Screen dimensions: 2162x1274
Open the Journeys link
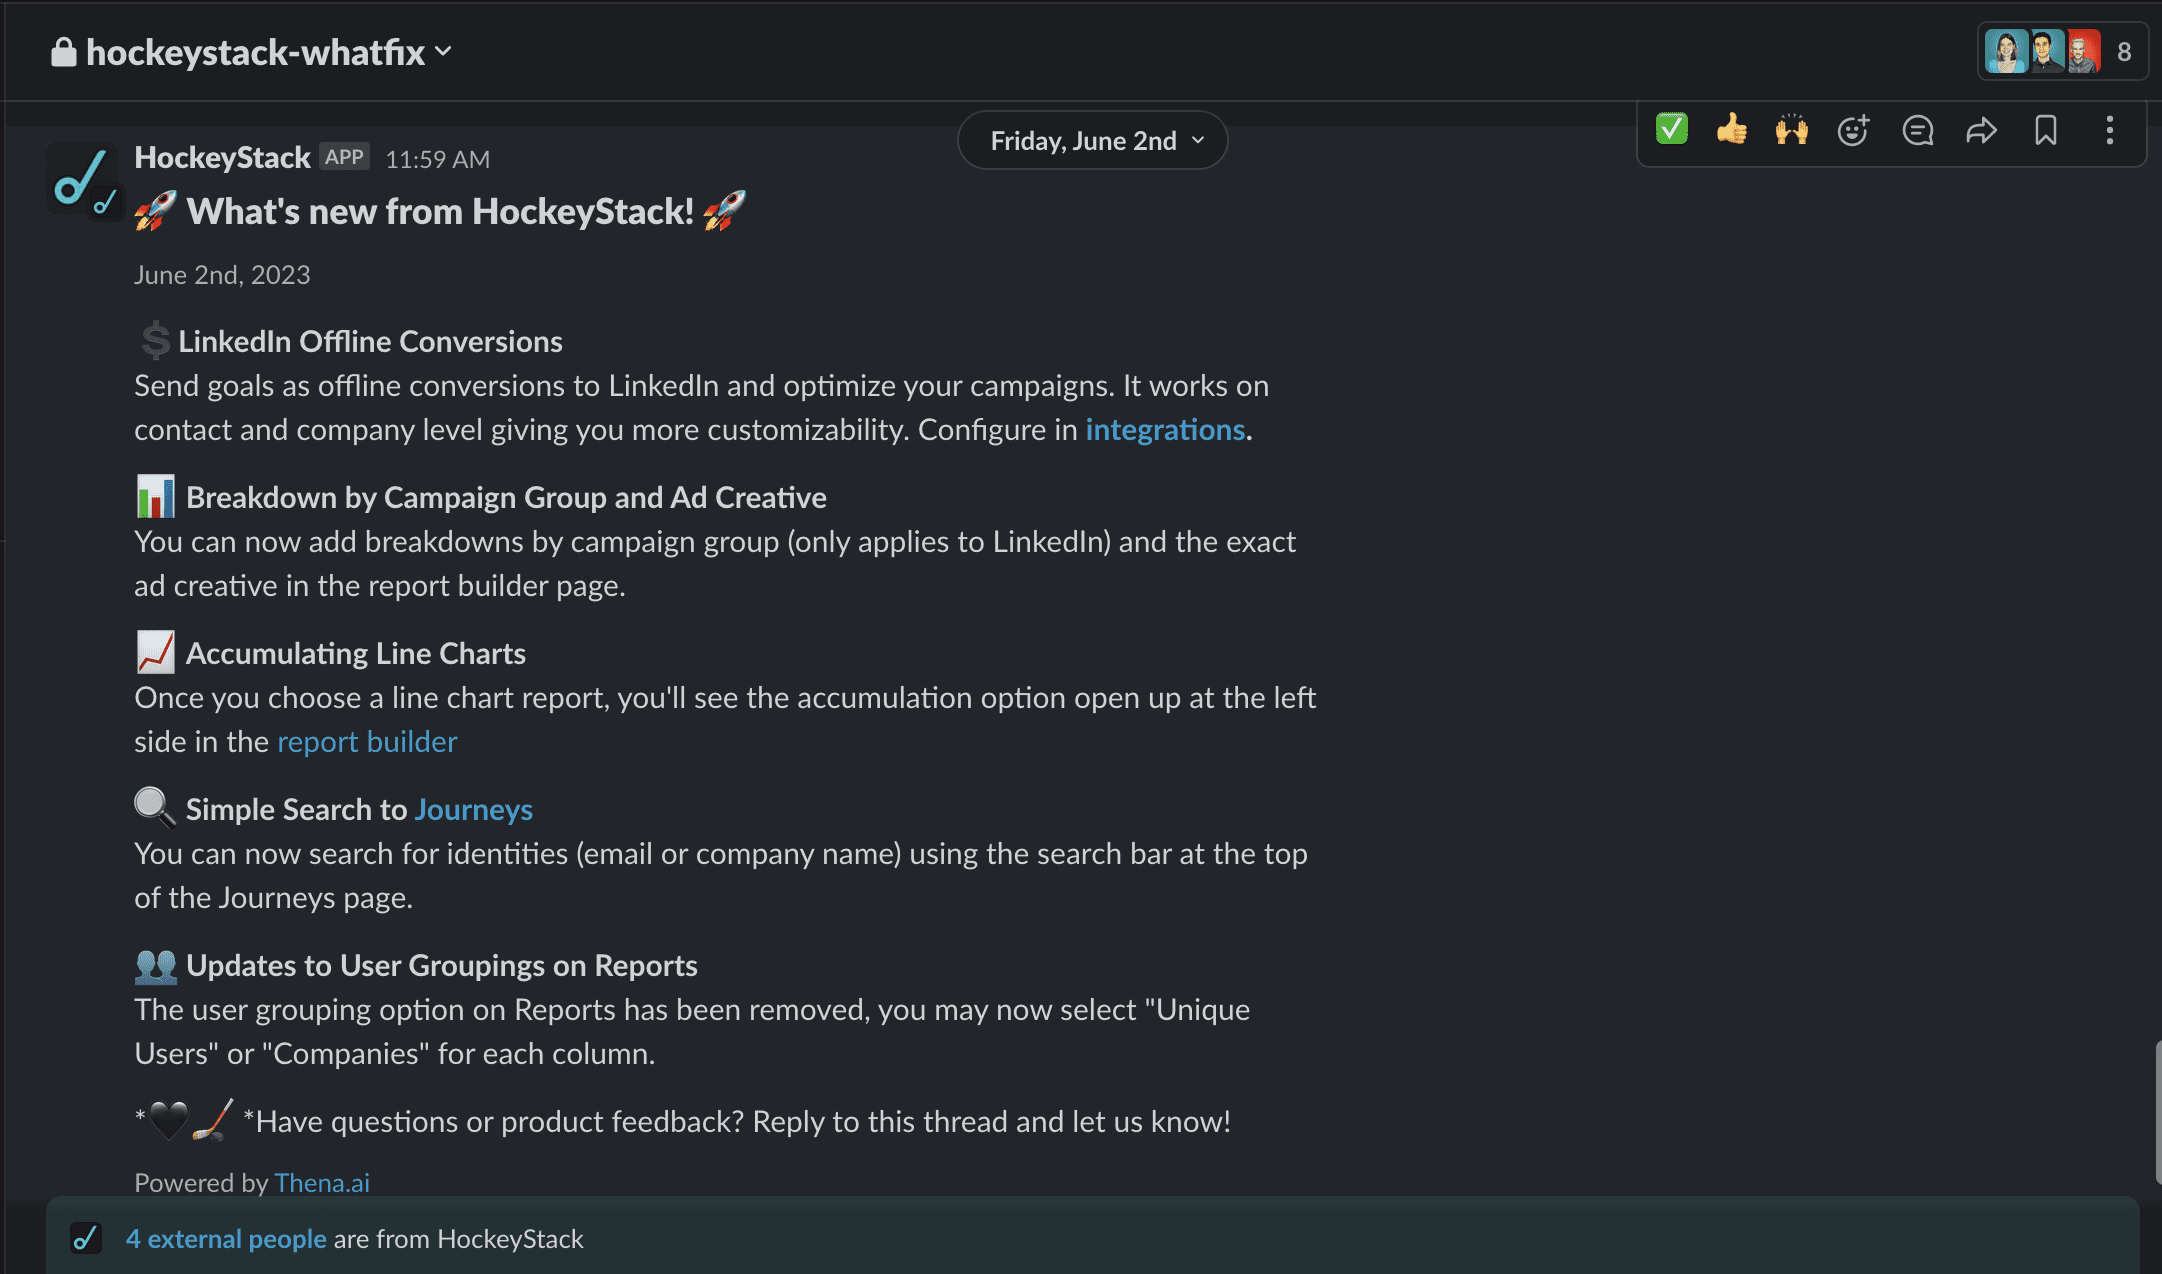[474, 809]
